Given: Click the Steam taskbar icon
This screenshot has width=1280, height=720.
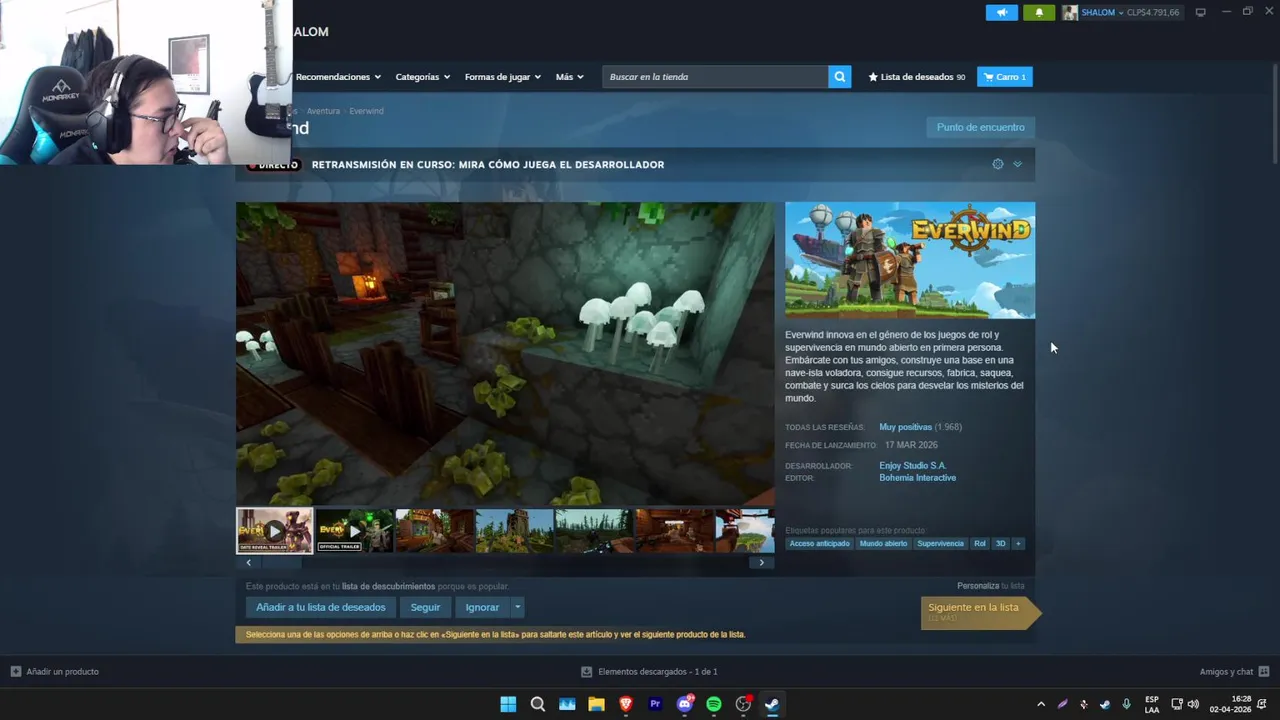Looking at the screenshot, I should [x=772, y=704].
